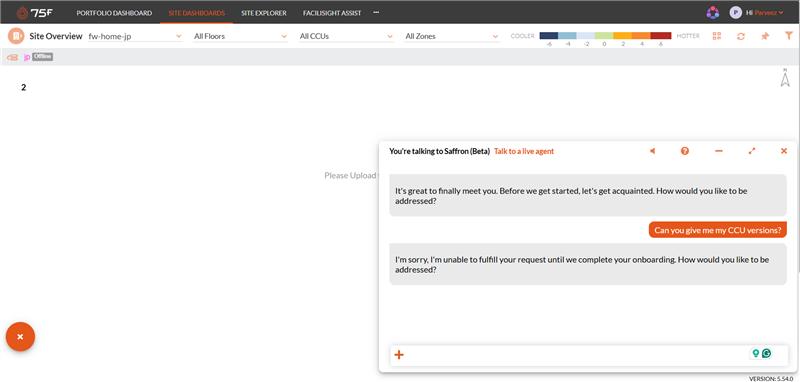The image size is (800, 382).
Task: Select the yellow 2 color swatch
Action: [x=622, y=36]
